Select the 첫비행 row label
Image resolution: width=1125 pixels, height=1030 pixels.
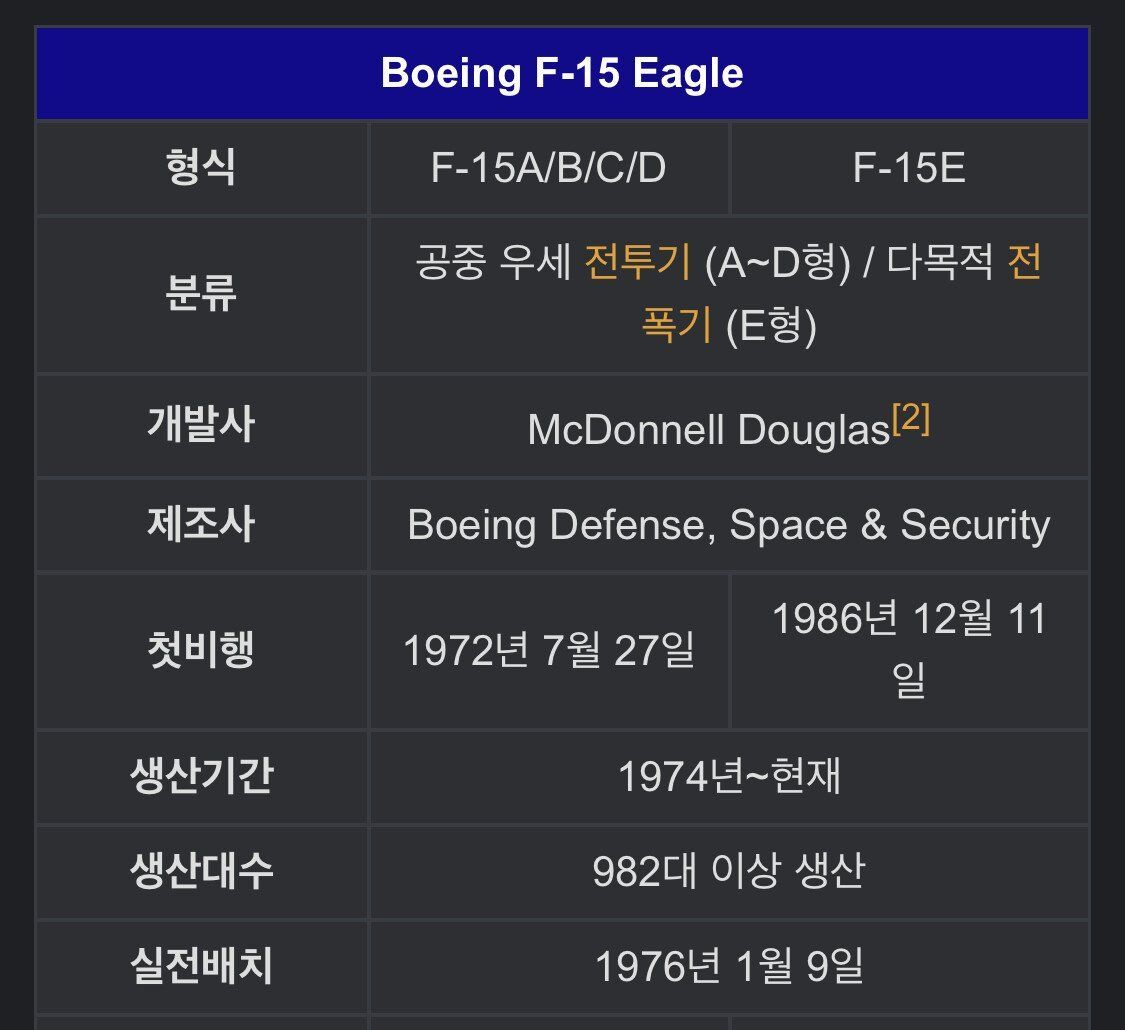(201, 650)
